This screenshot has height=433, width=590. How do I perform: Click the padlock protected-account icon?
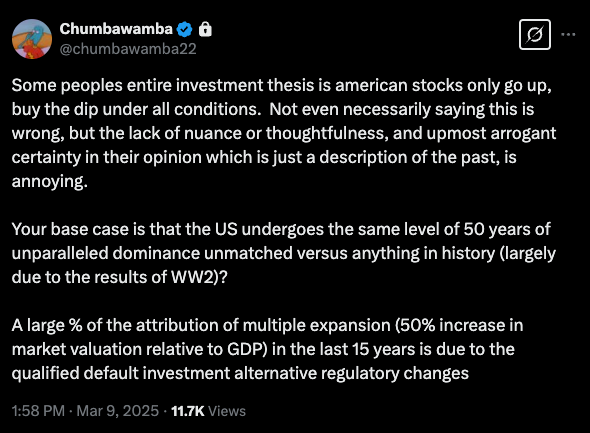(x=205, y=29)
